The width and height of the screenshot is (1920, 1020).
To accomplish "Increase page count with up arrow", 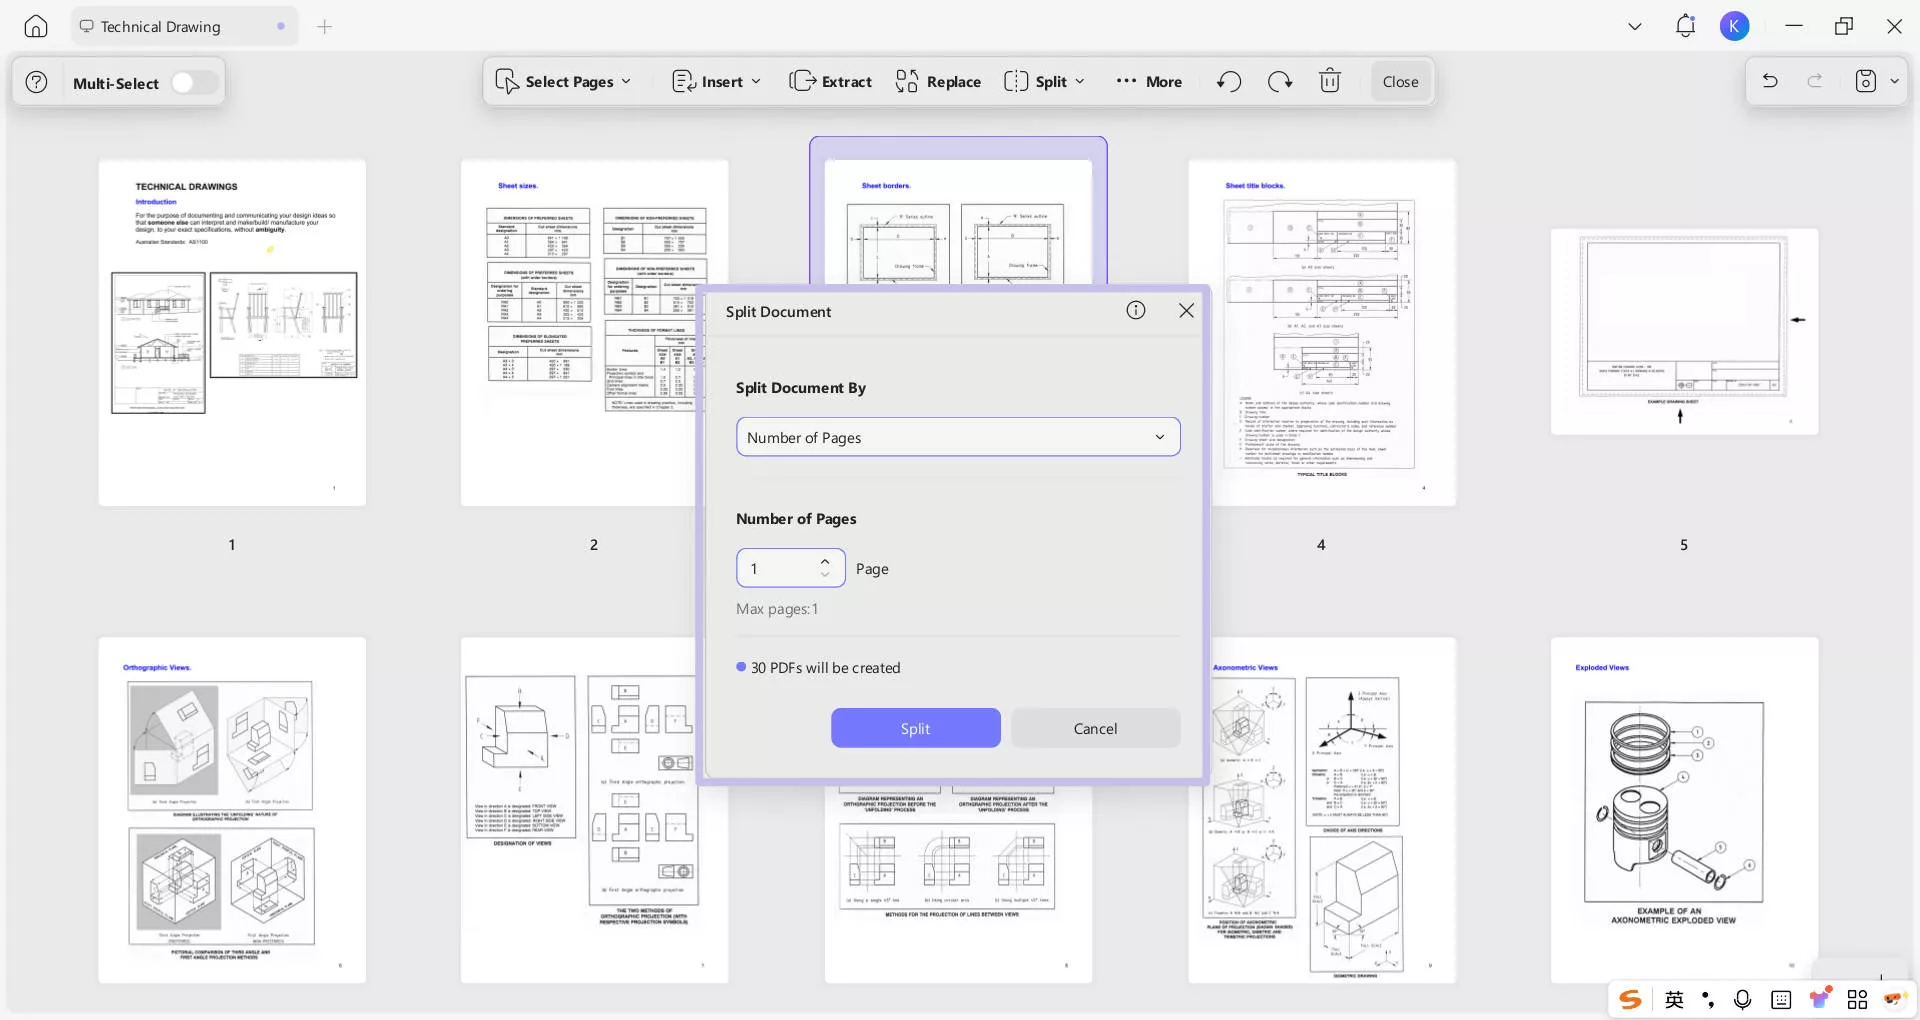I will (825, 561).
